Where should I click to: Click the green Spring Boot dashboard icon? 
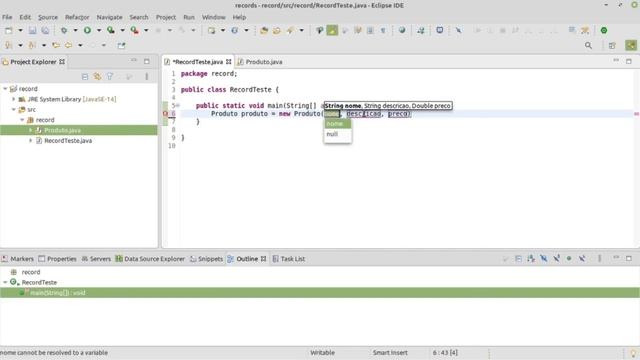pos(604,31)
